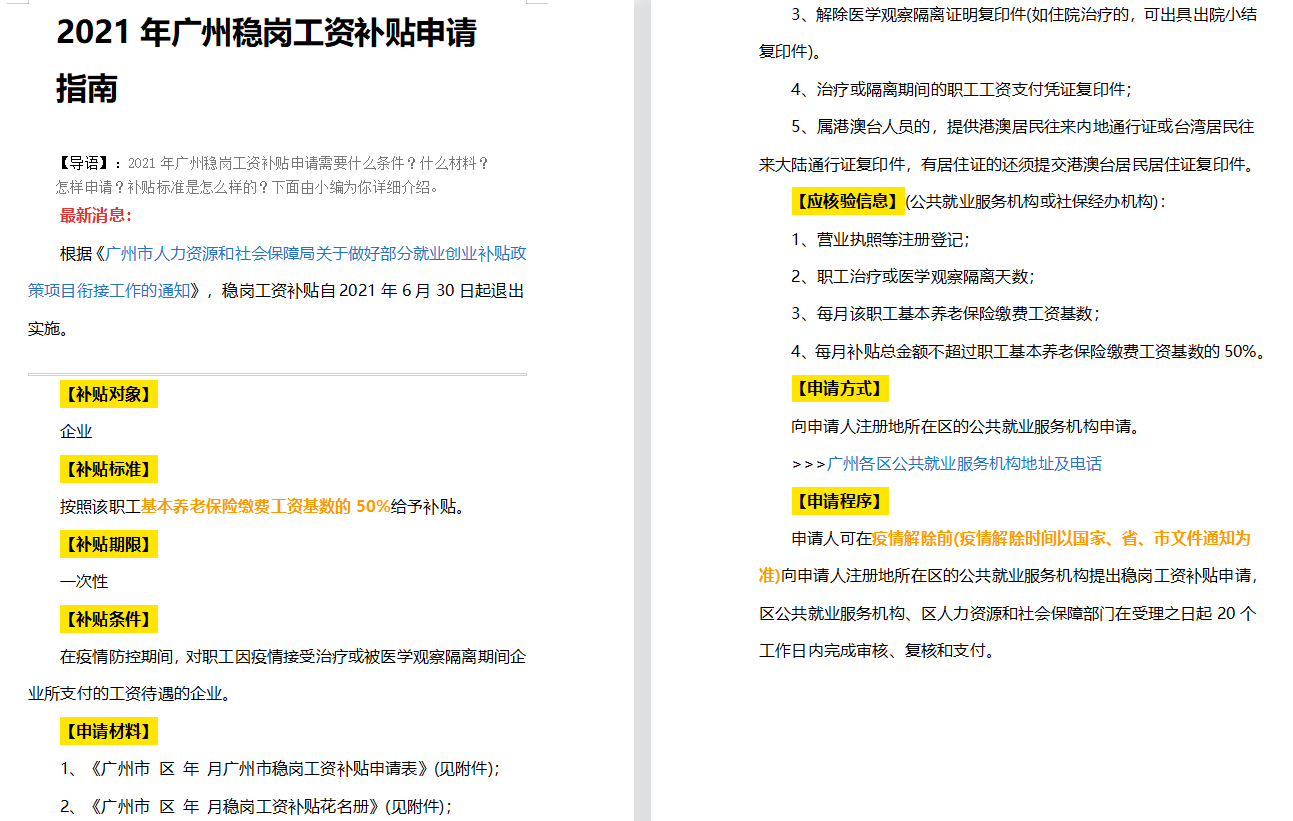This screenshot has width=1293, height=821.
Task: Click the red 最新消息 heading
Action: coord(96,215)
